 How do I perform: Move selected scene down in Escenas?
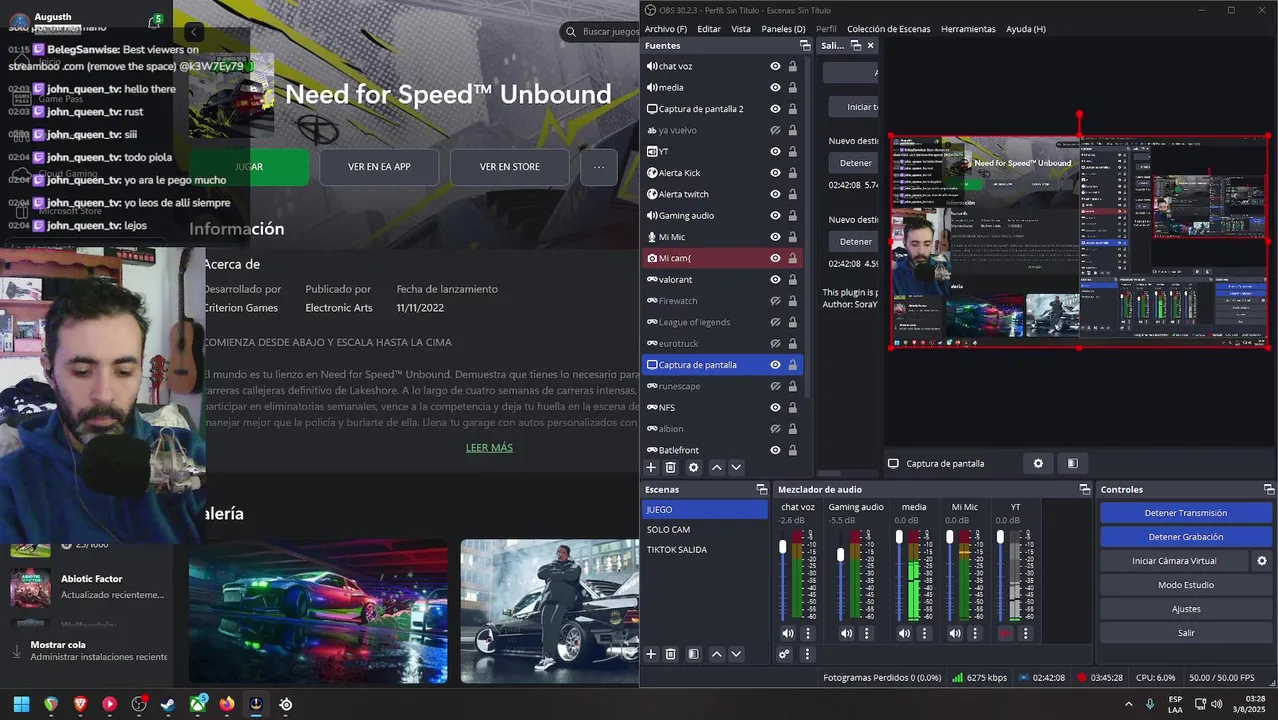tap(736, 654)
